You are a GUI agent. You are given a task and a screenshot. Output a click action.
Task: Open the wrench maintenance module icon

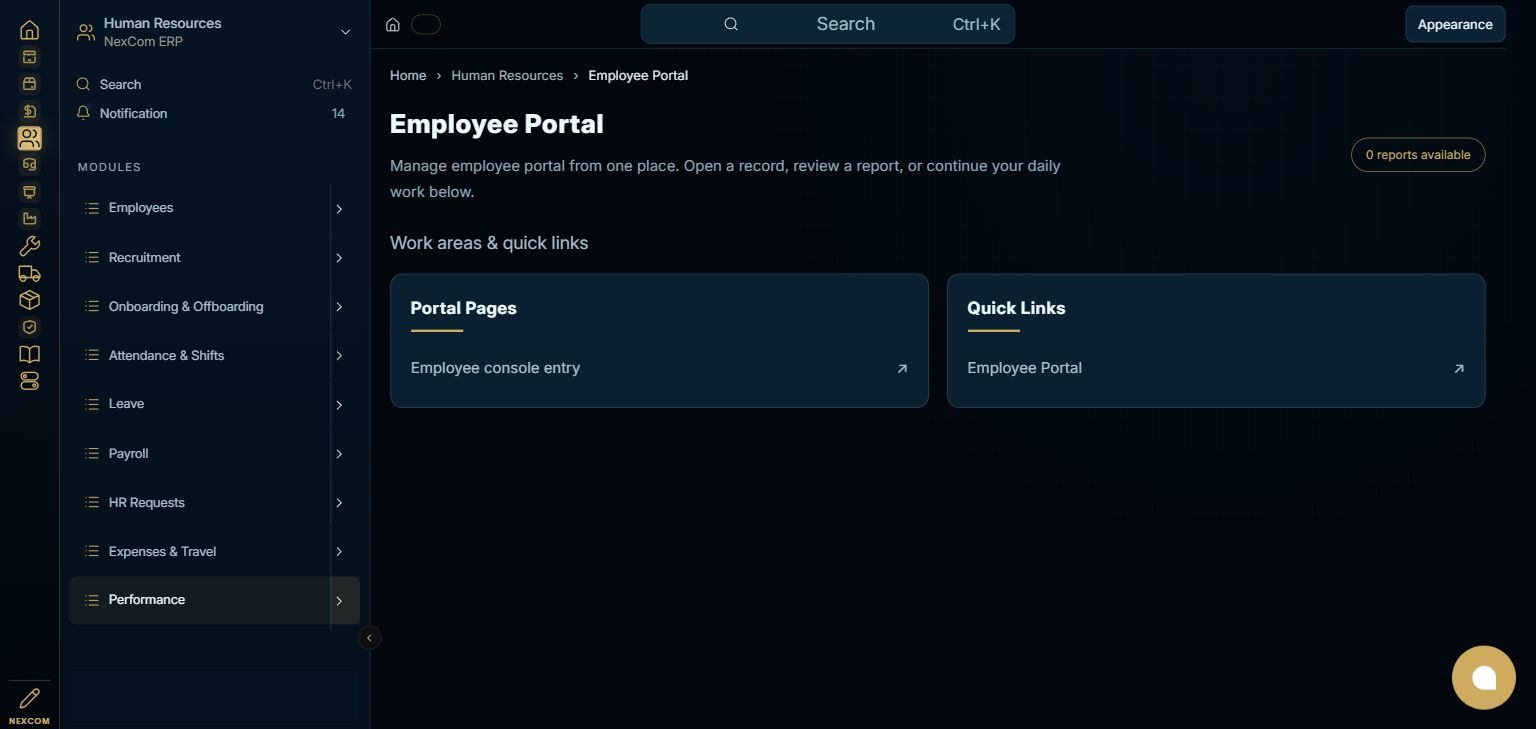29,246
